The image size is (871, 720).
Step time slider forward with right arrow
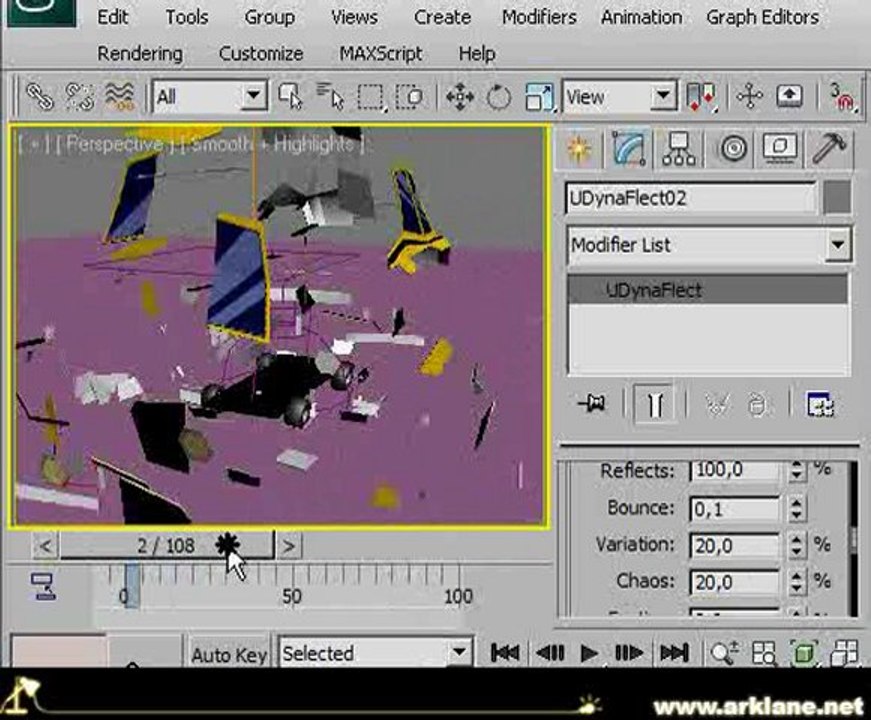point(289,546)
